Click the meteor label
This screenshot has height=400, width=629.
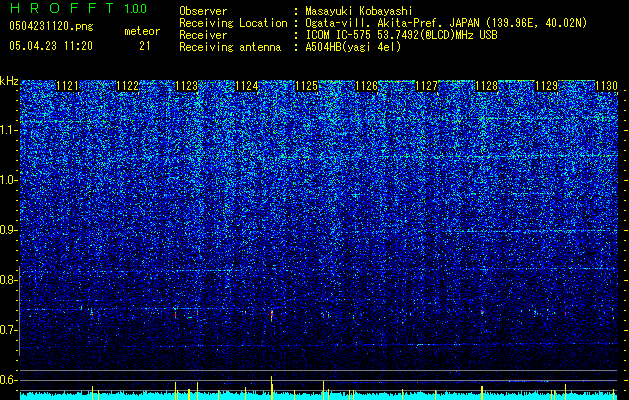tap(142, 31)
